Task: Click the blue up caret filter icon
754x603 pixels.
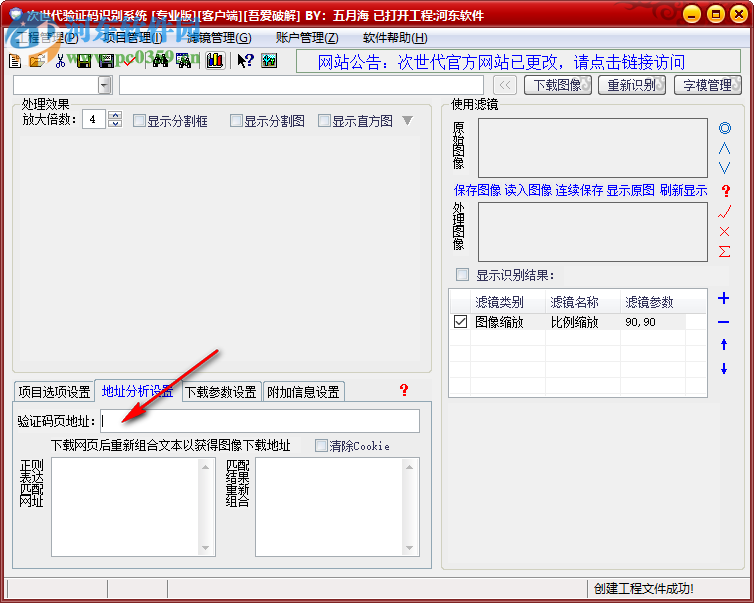Action: pos(725,149)
